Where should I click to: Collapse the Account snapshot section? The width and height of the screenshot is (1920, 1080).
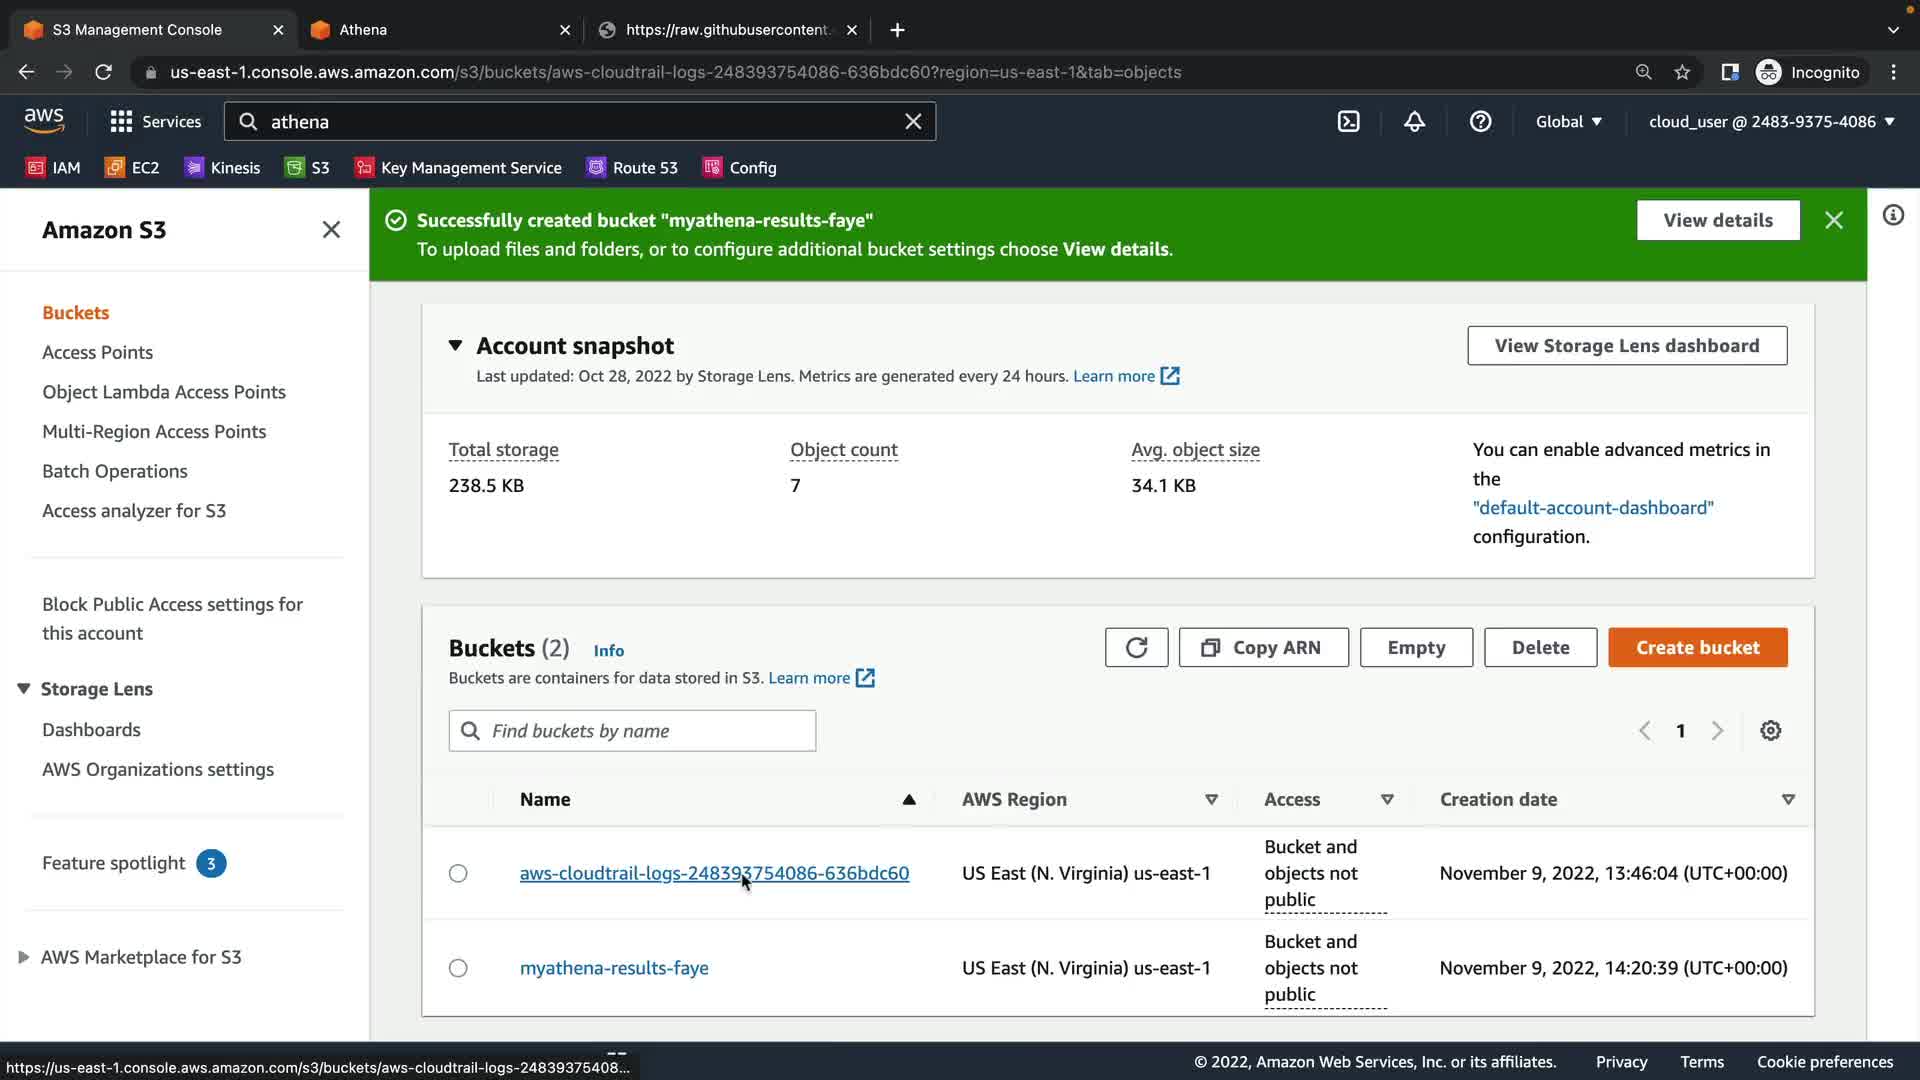[x=455, y=345]
